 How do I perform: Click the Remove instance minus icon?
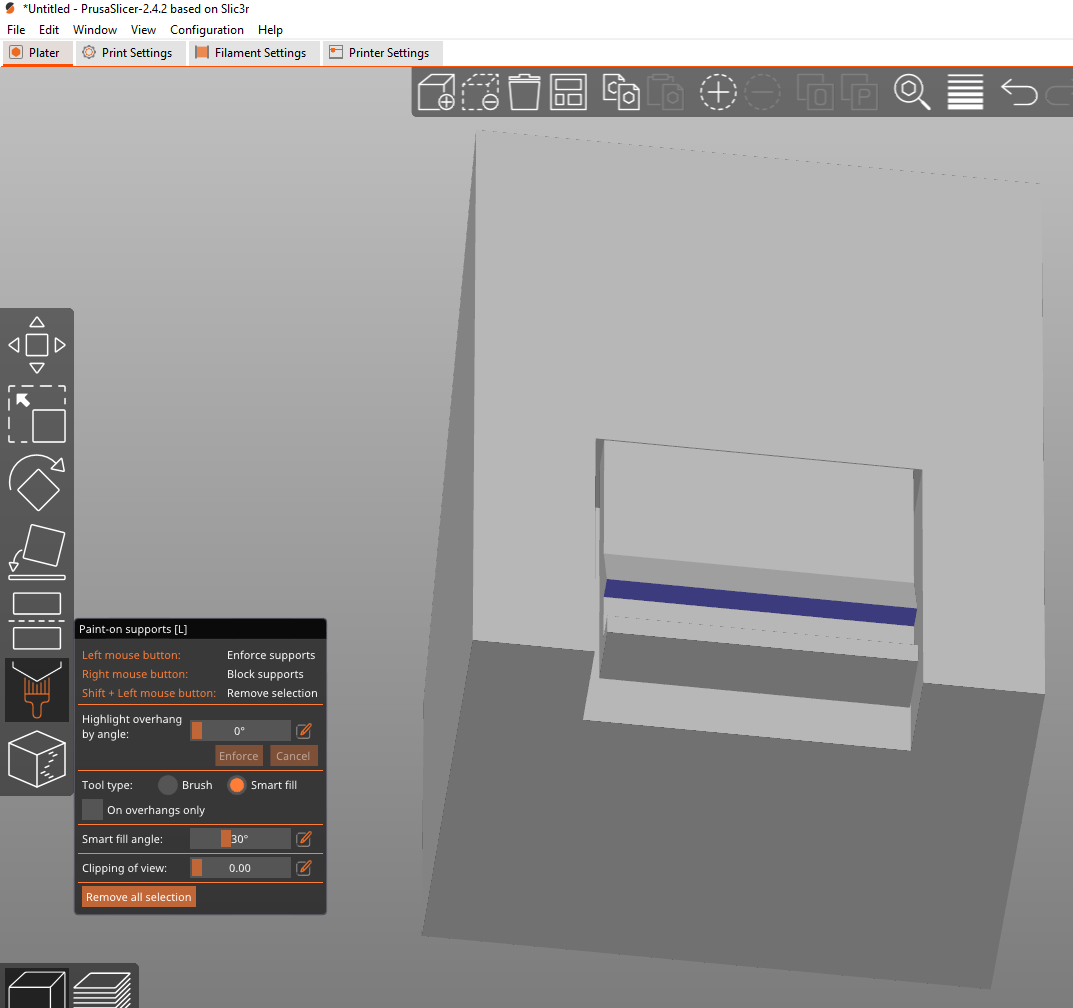tap(762, 92)
